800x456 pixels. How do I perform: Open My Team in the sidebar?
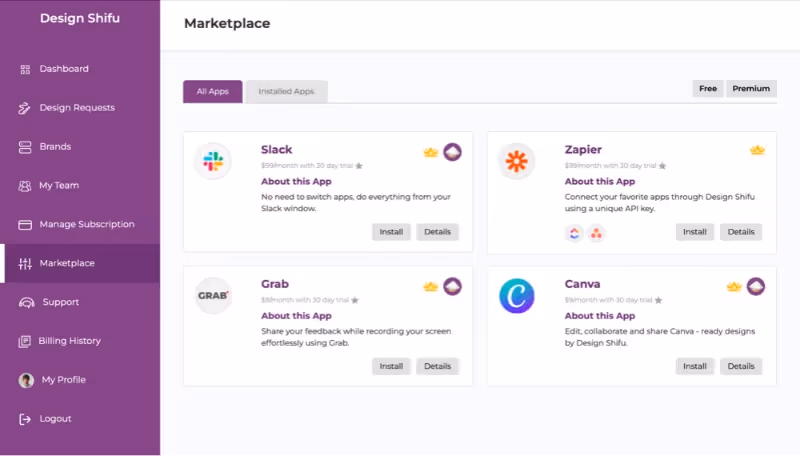80,186
